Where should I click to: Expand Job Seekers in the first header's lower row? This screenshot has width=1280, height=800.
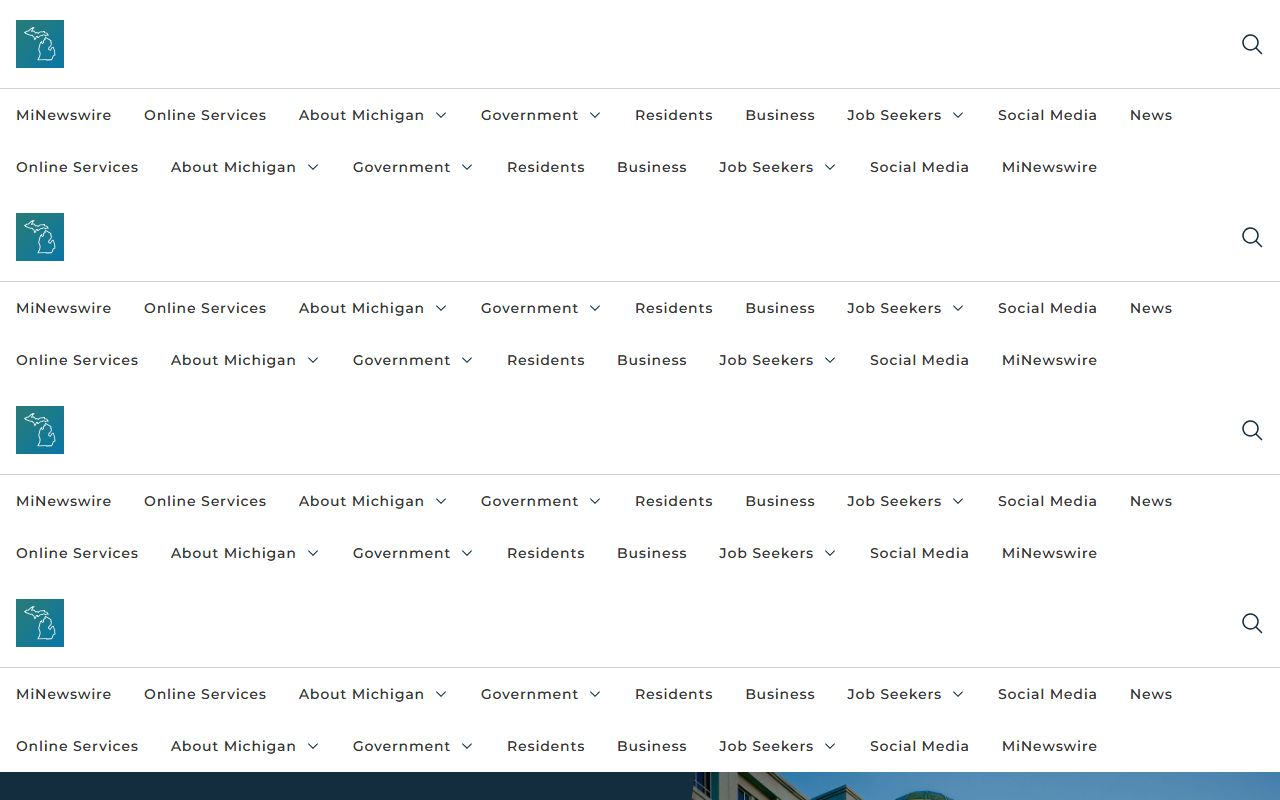click(x=830, y=167)
